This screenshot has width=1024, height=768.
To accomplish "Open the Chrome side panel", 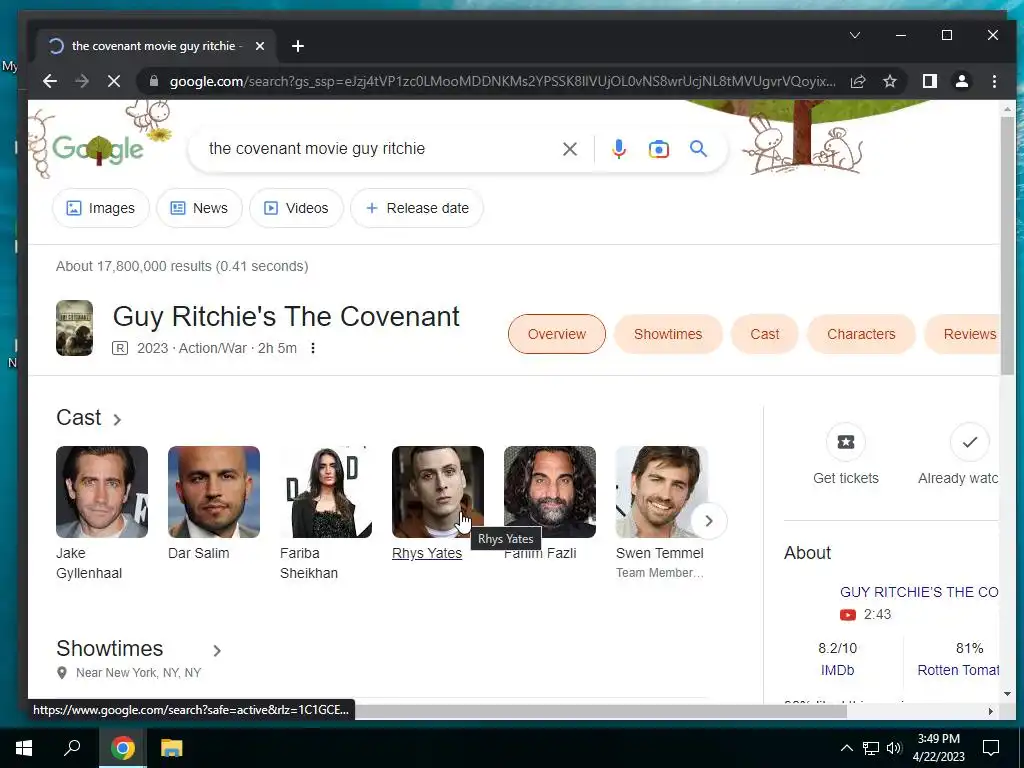I will [x=930, y=81].
